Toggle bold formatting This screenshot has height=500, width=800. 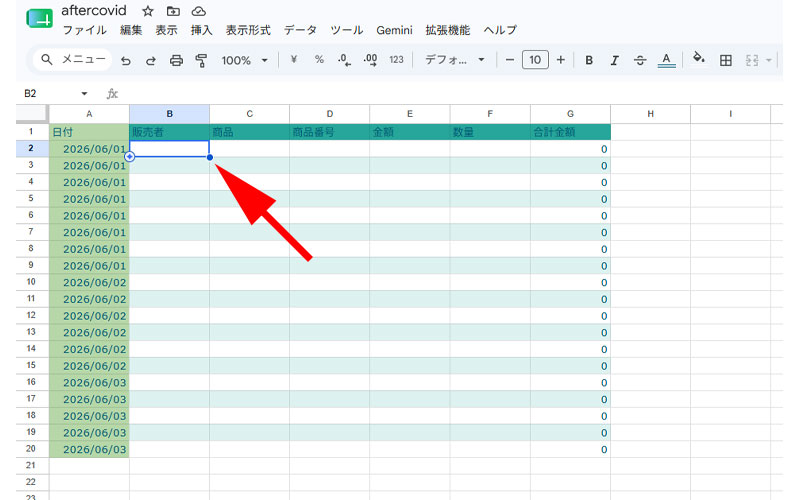(589, 60)
